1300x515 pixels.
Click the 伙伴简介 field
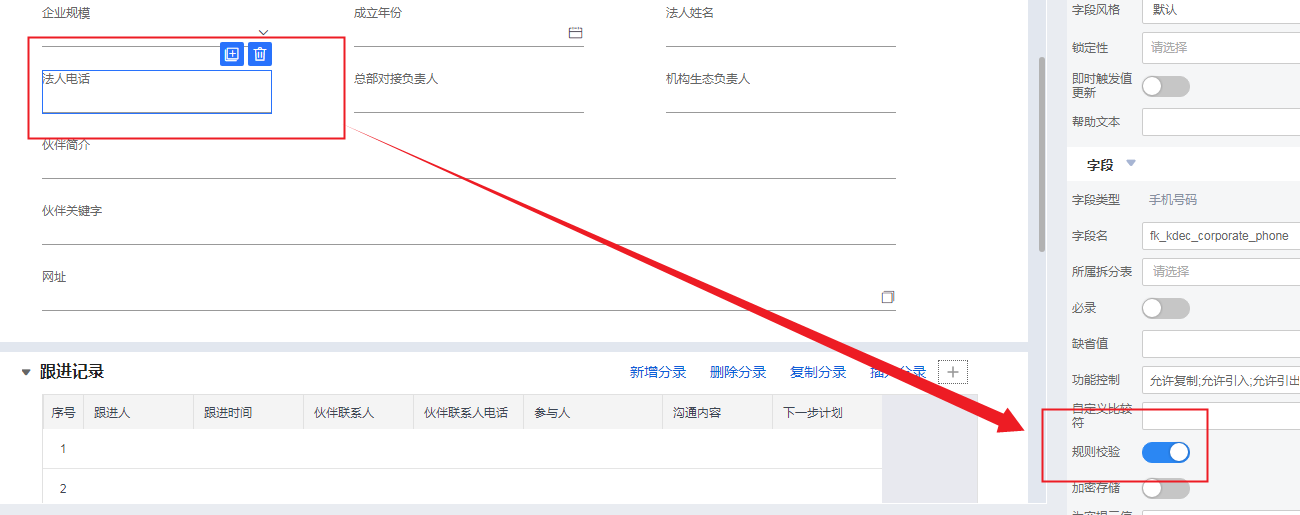tap(469, 157)
